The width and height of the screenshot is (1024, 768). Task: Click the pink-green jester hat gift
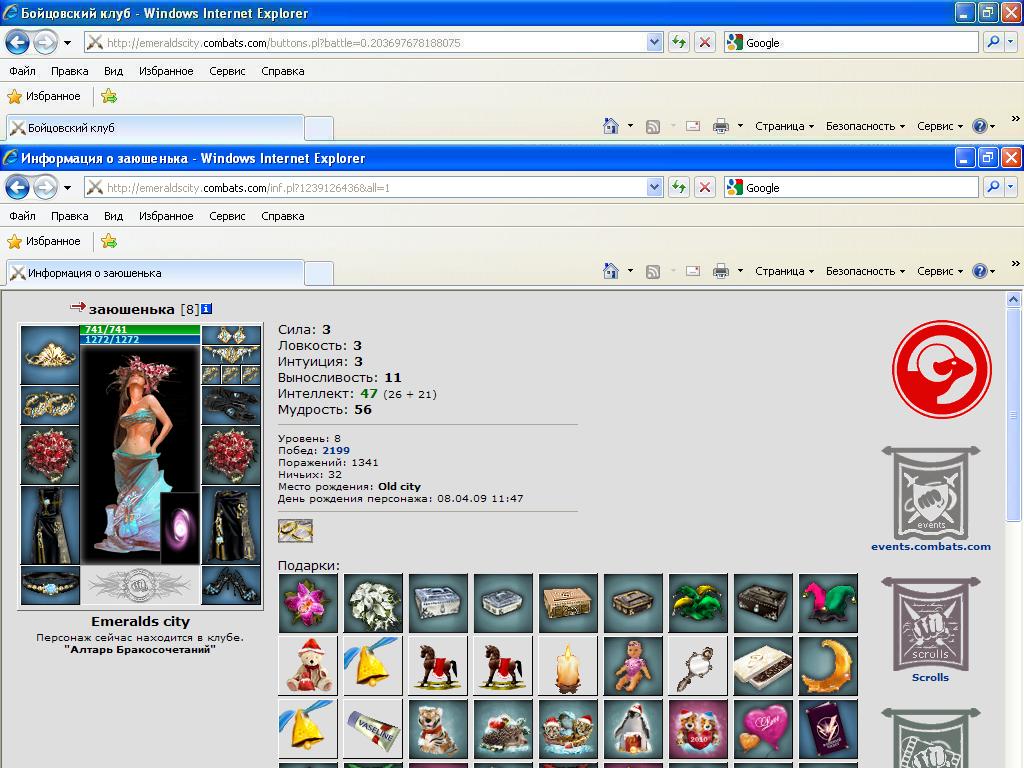point(828,603)
